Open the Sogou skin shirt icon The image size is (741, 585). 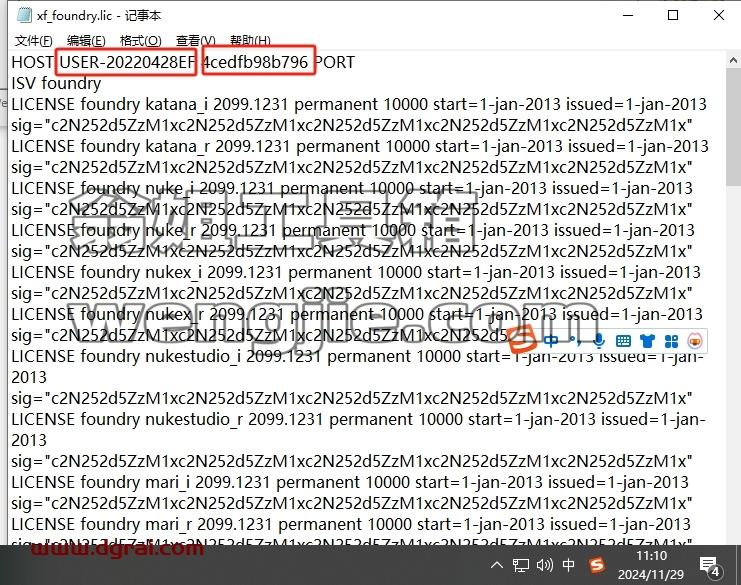point(647,340)
